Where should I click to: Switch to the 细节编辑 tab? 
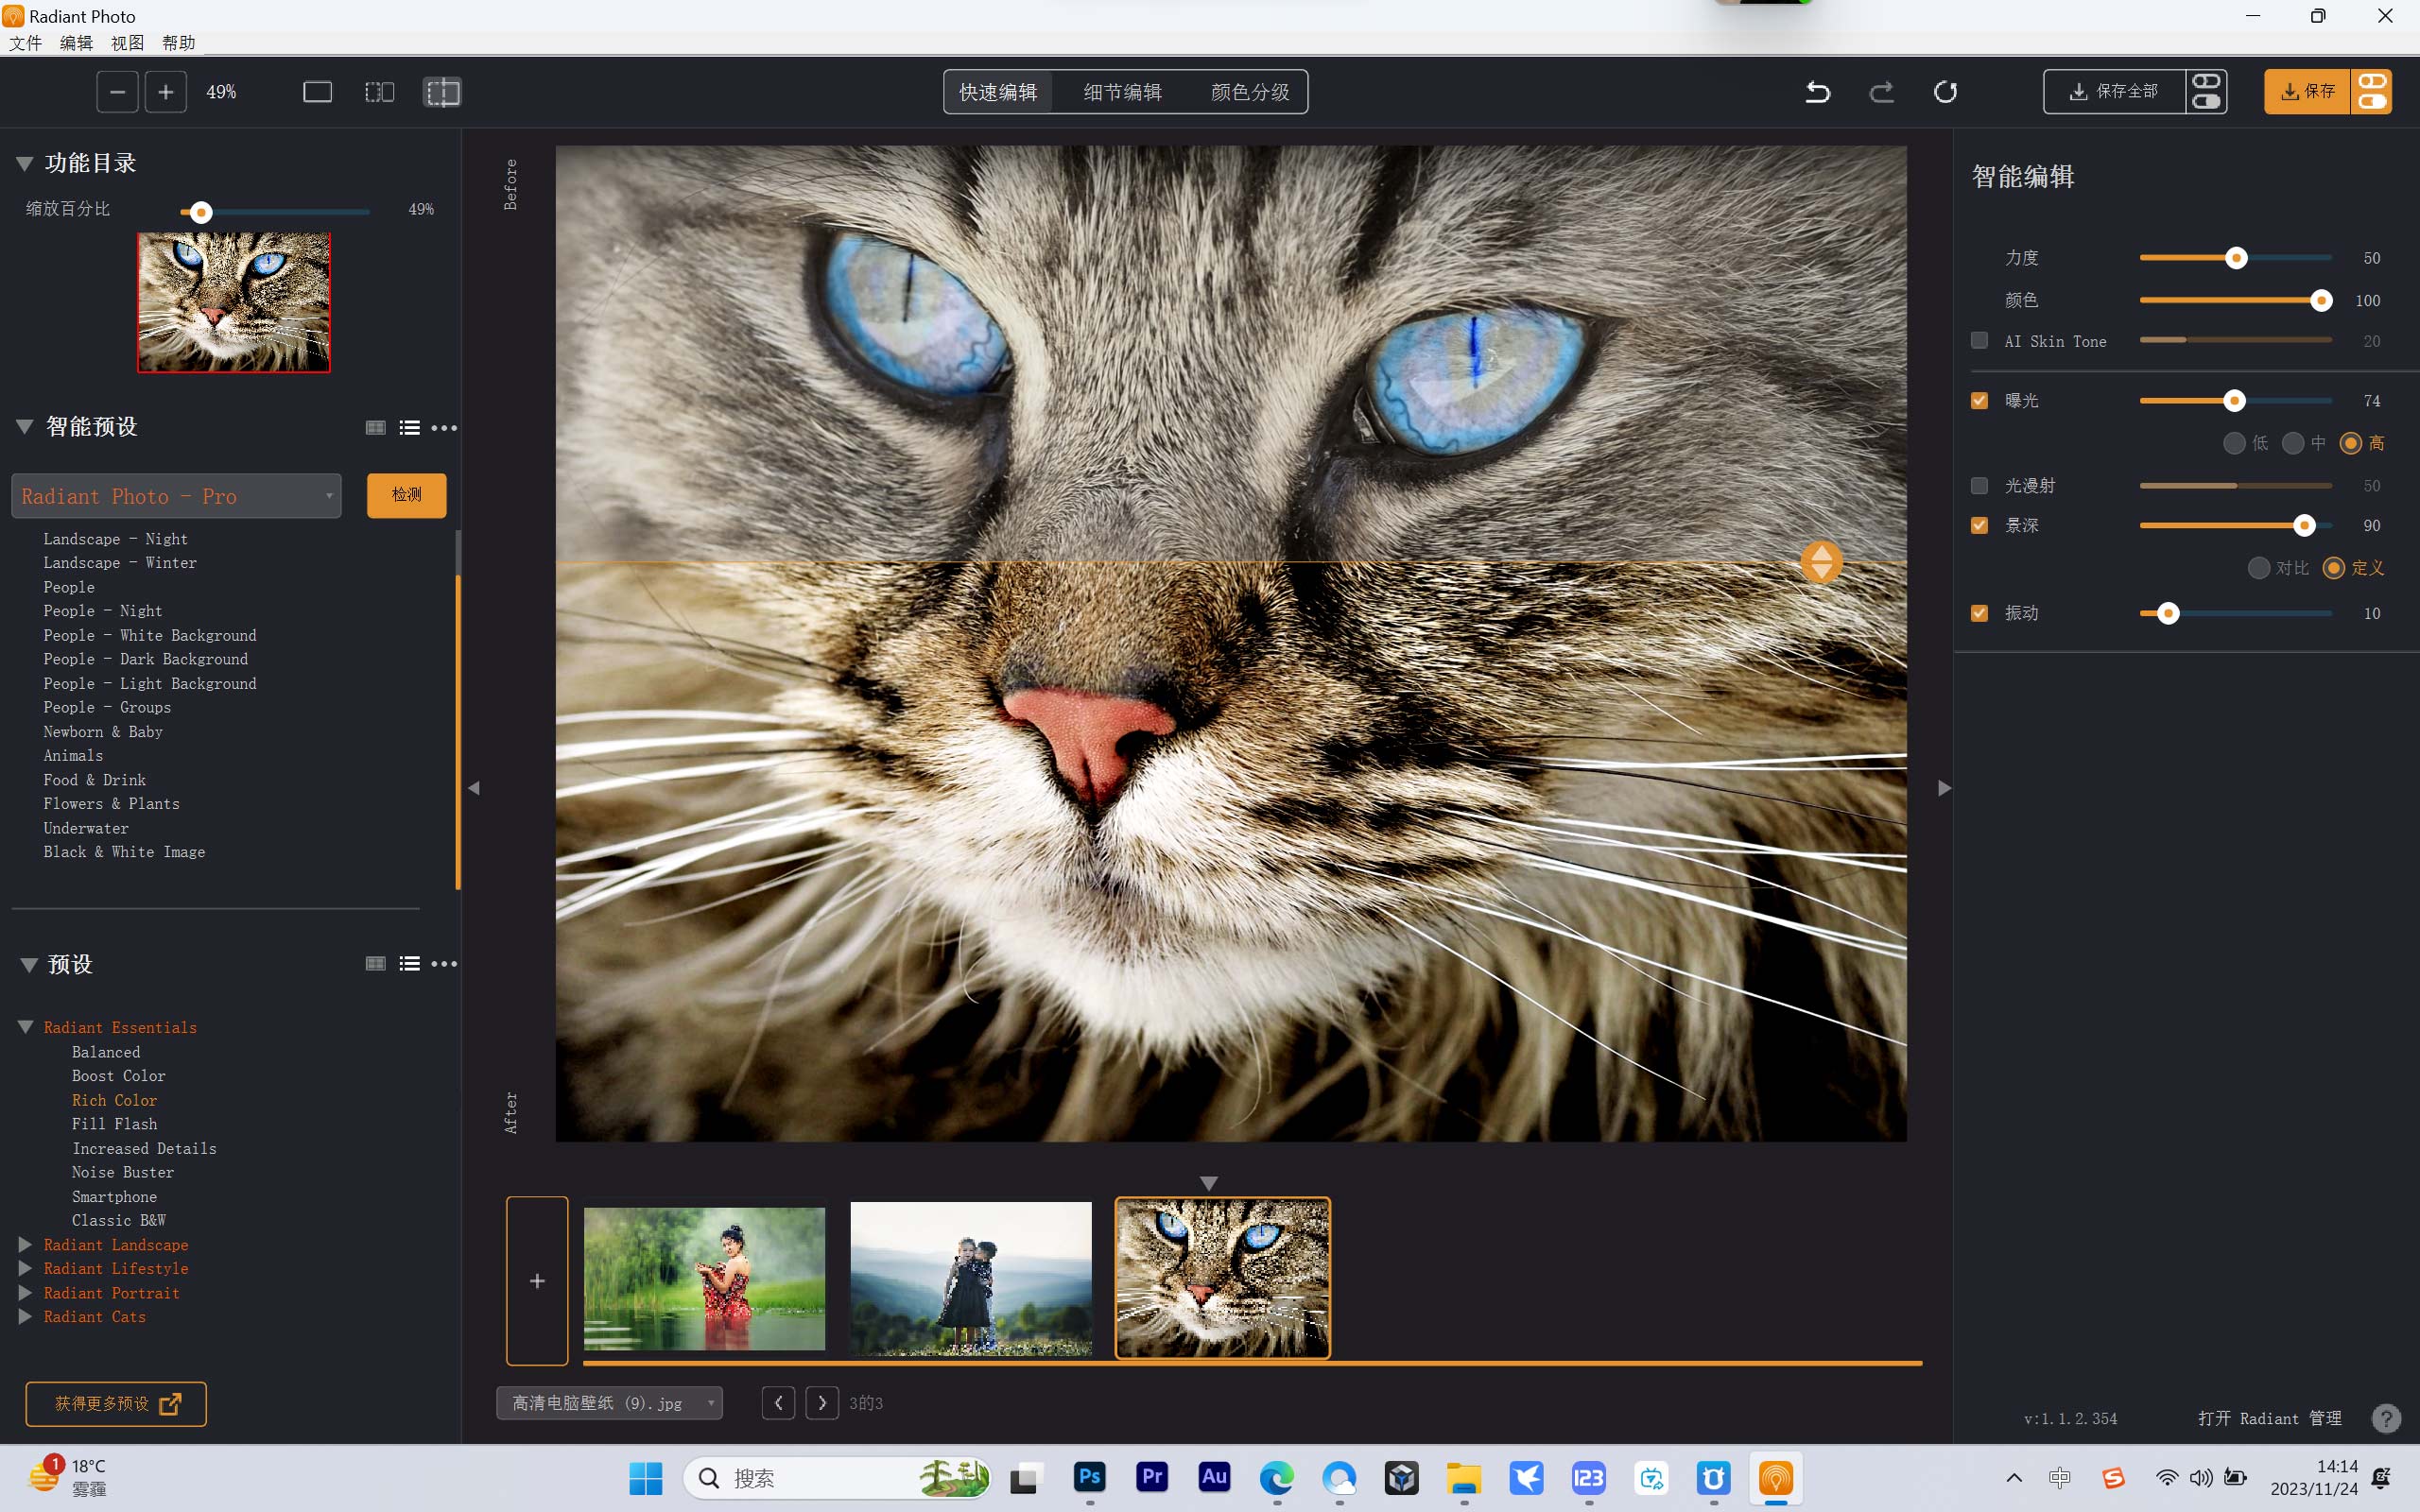click(x=1122, y=92)
